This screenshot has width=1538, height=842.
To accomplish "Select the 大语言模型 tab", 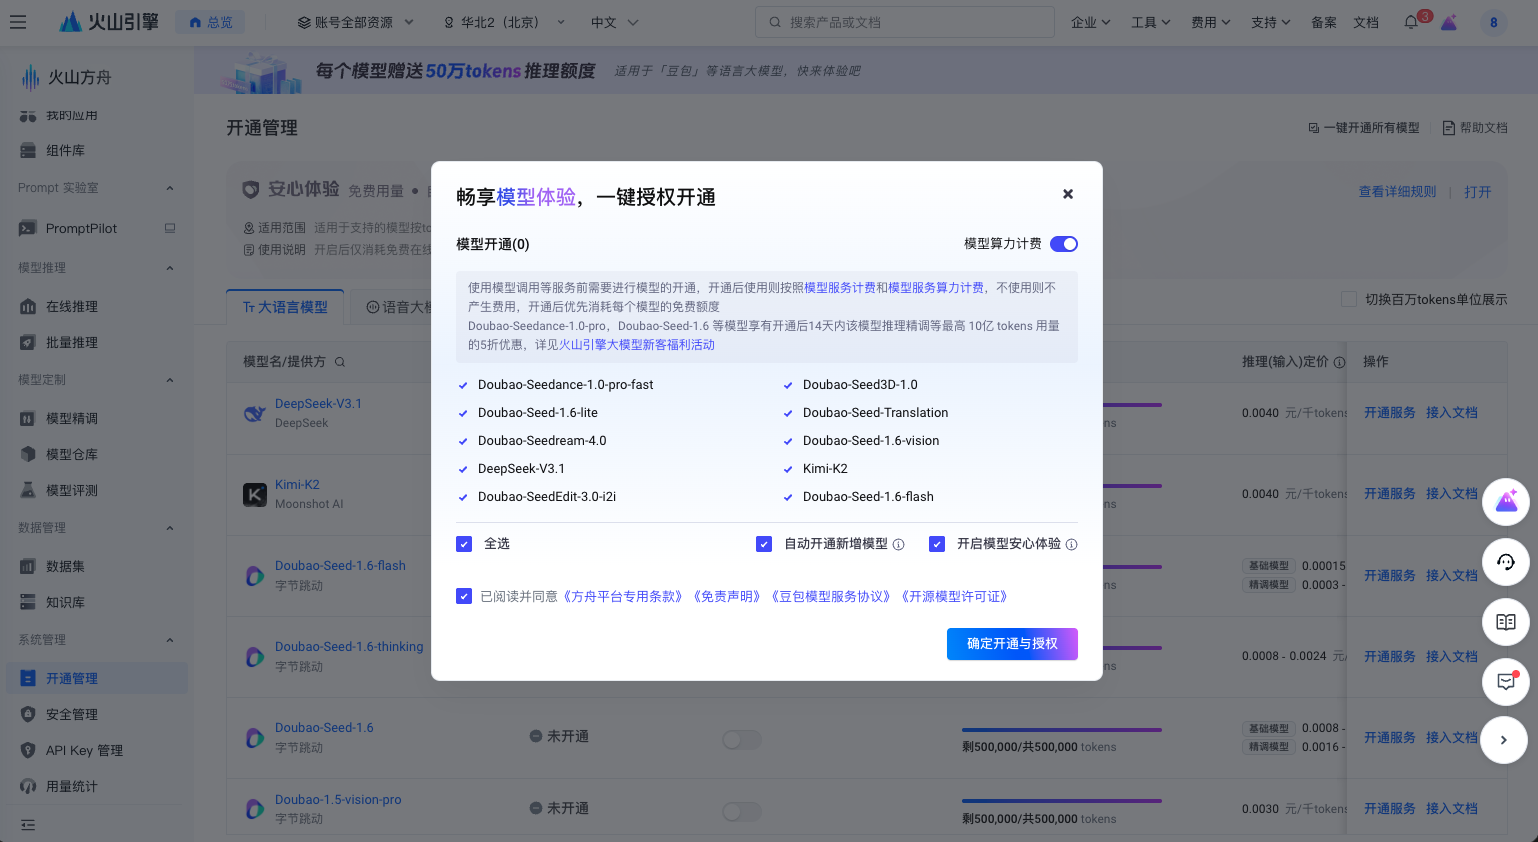I will coord(286,307).
